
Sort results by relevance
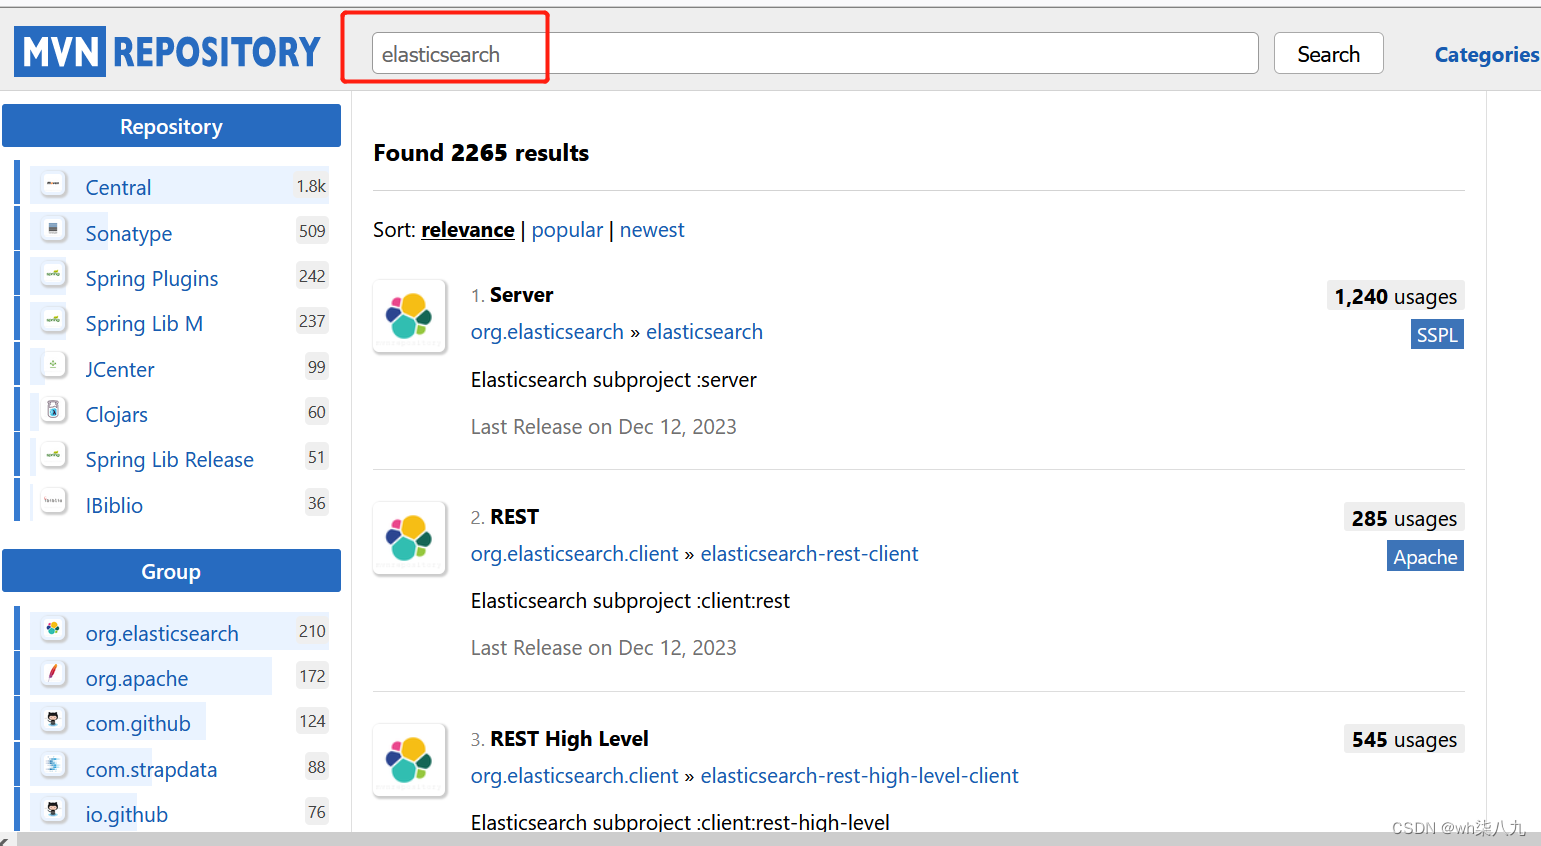(x=468, y=230)
